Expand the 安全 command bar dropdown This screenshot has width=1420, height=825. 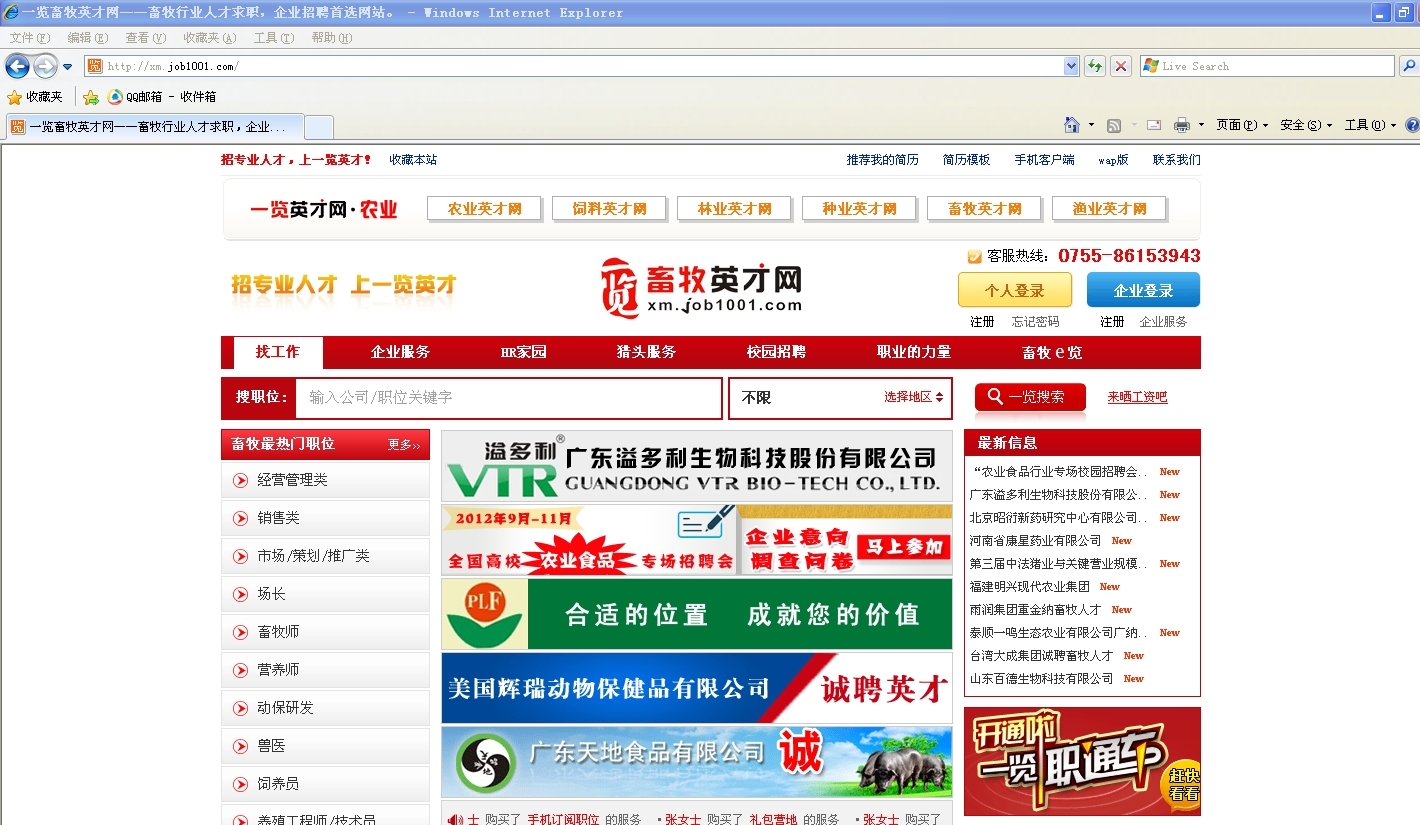click(x=1307, y=125)
